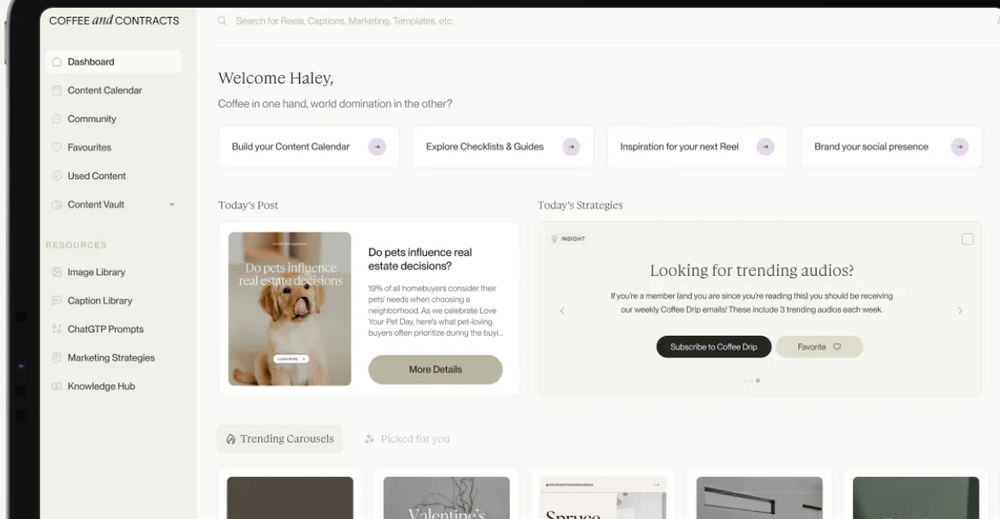1000x519 pixels.
Task: Click the search magnifier icon
Action: click(x=222, y=21)
